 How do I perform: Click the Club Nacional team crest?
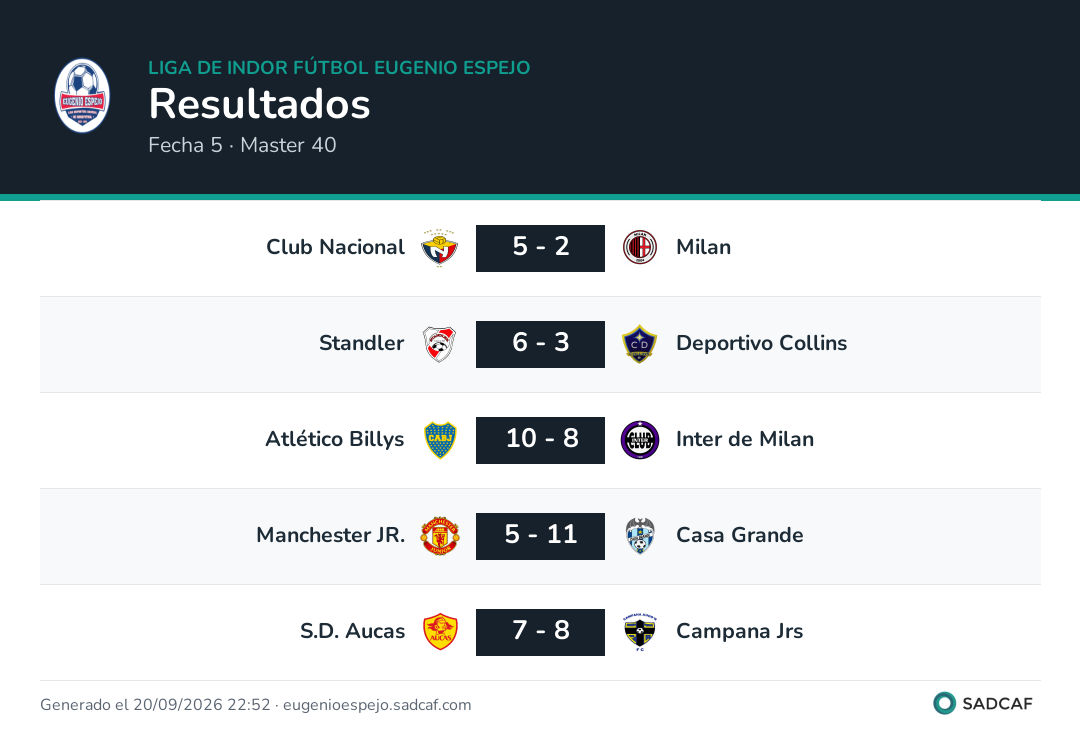pos(439,248)
